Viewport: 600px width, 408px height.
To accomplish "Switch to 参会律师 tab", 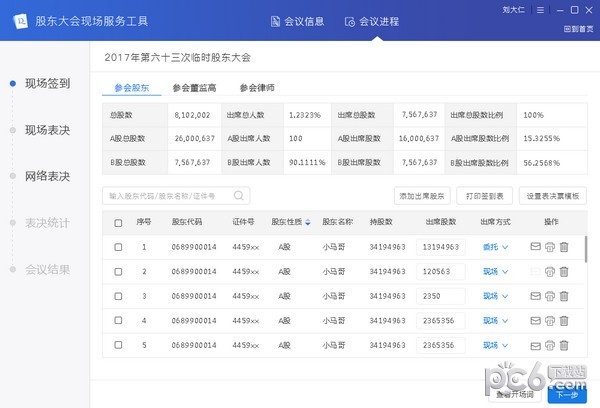I will click(257, 88).
